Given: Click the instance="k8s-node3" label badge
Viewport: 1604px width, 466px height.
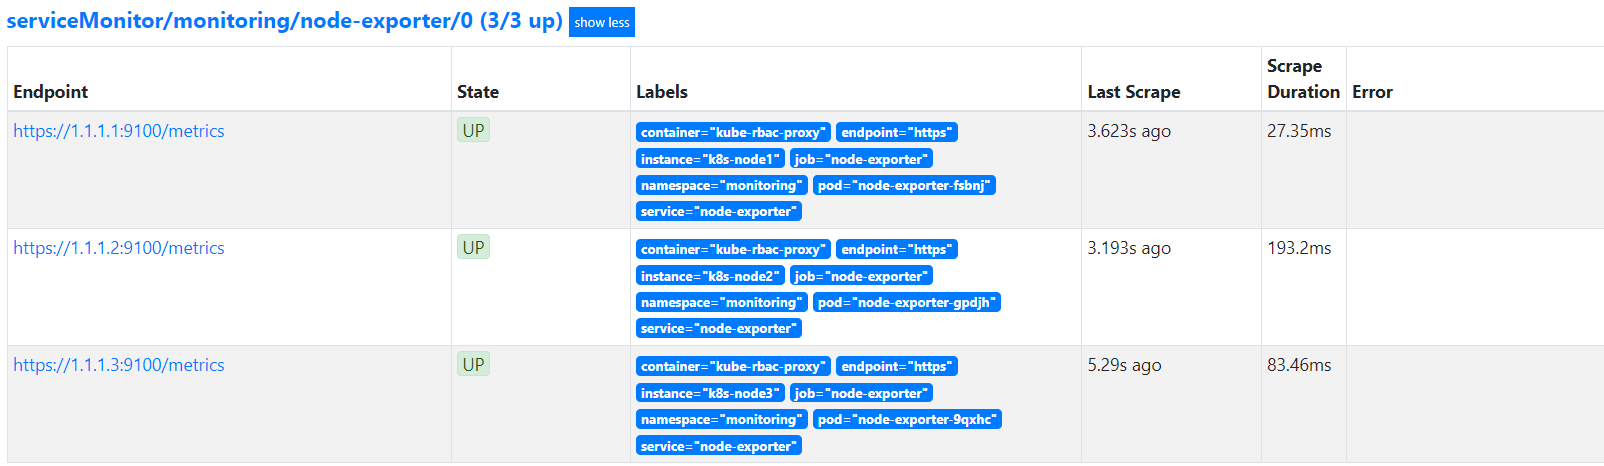Looking at the screenshot, I should [x=710, y=393].
